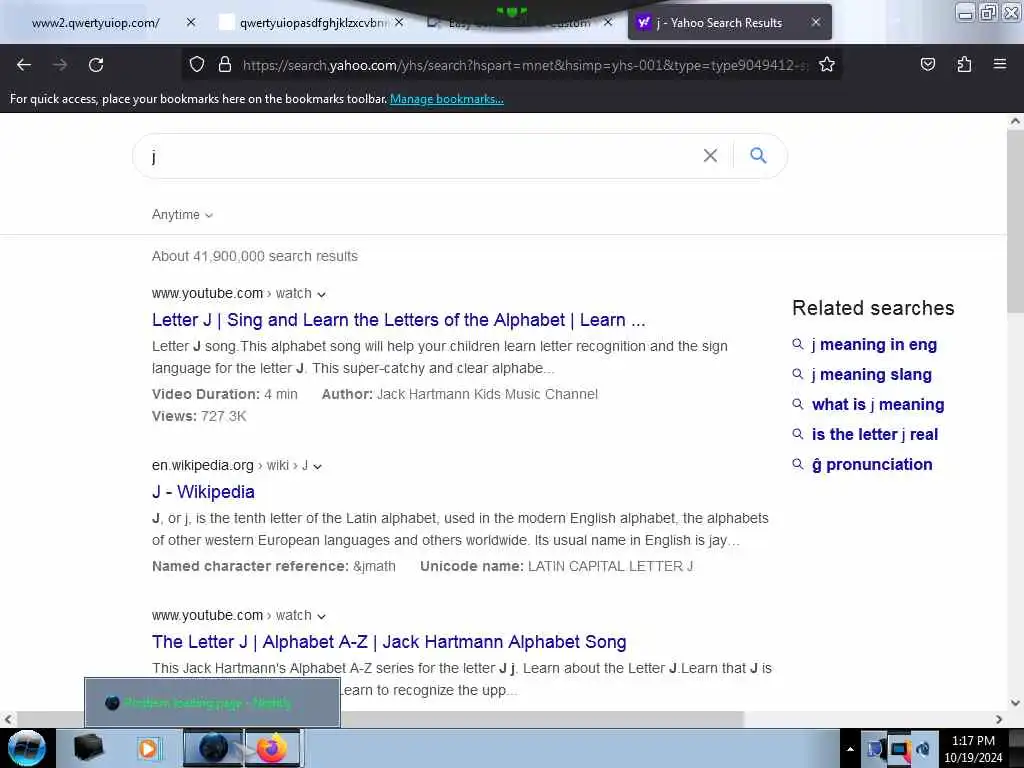Screen dimensions: 1024x768
Task: Expand the second youtube.com result options arrow
Action: (321, 616)
